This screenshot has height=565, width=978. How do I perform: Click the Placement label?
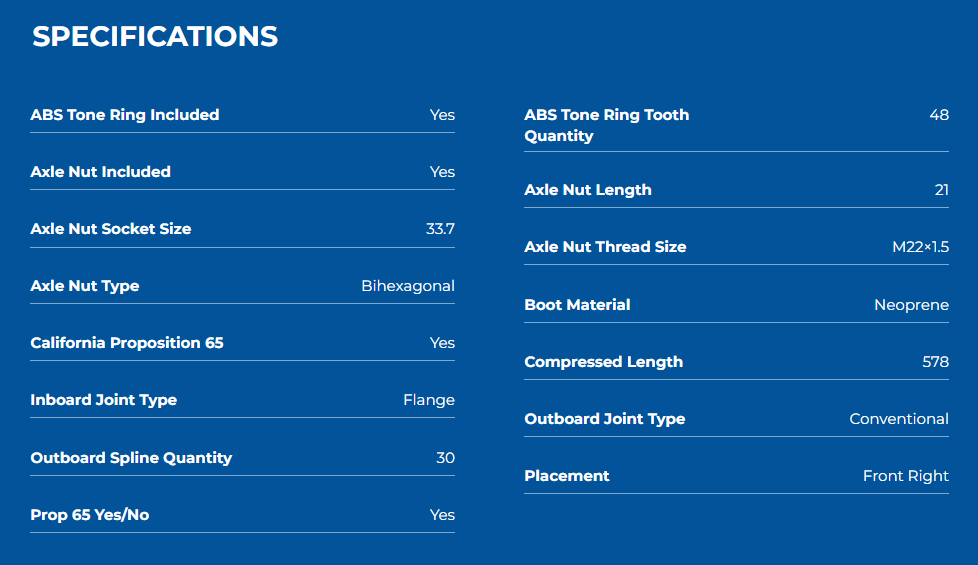[x=566, y=476]
